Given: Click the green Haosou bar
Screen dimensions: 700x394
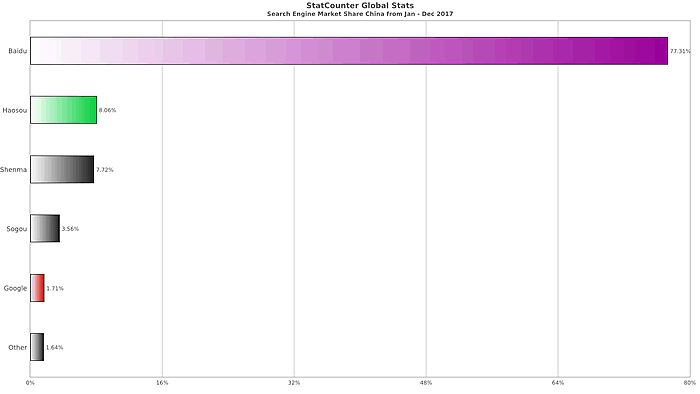Looking at the screenshot, I should tap(63, 110).
